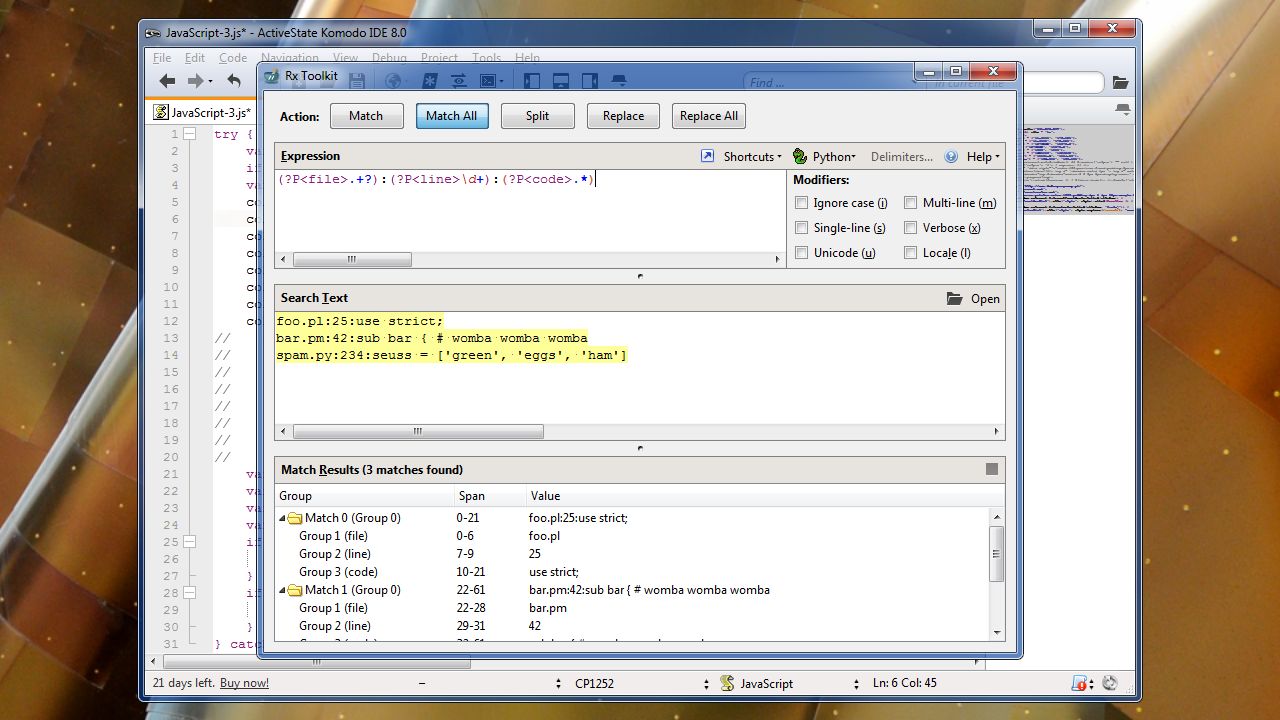Open the Edit menu
1280x720 pixels.
(x=195, y=58)
